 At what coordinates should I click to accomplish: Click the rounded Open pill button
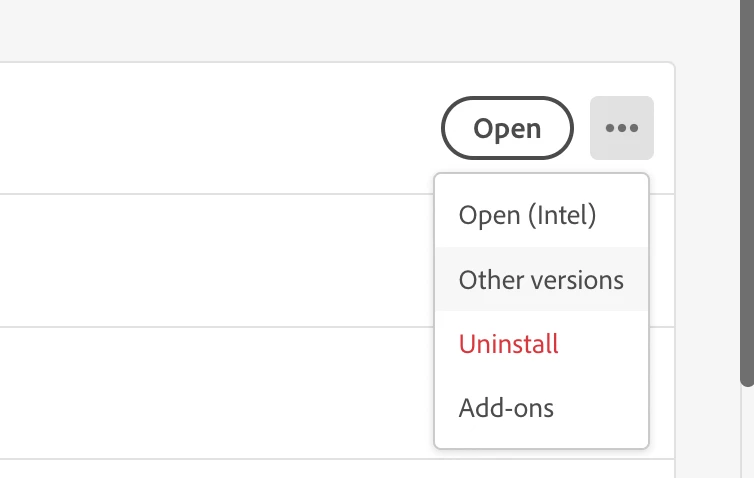point(507,128)
